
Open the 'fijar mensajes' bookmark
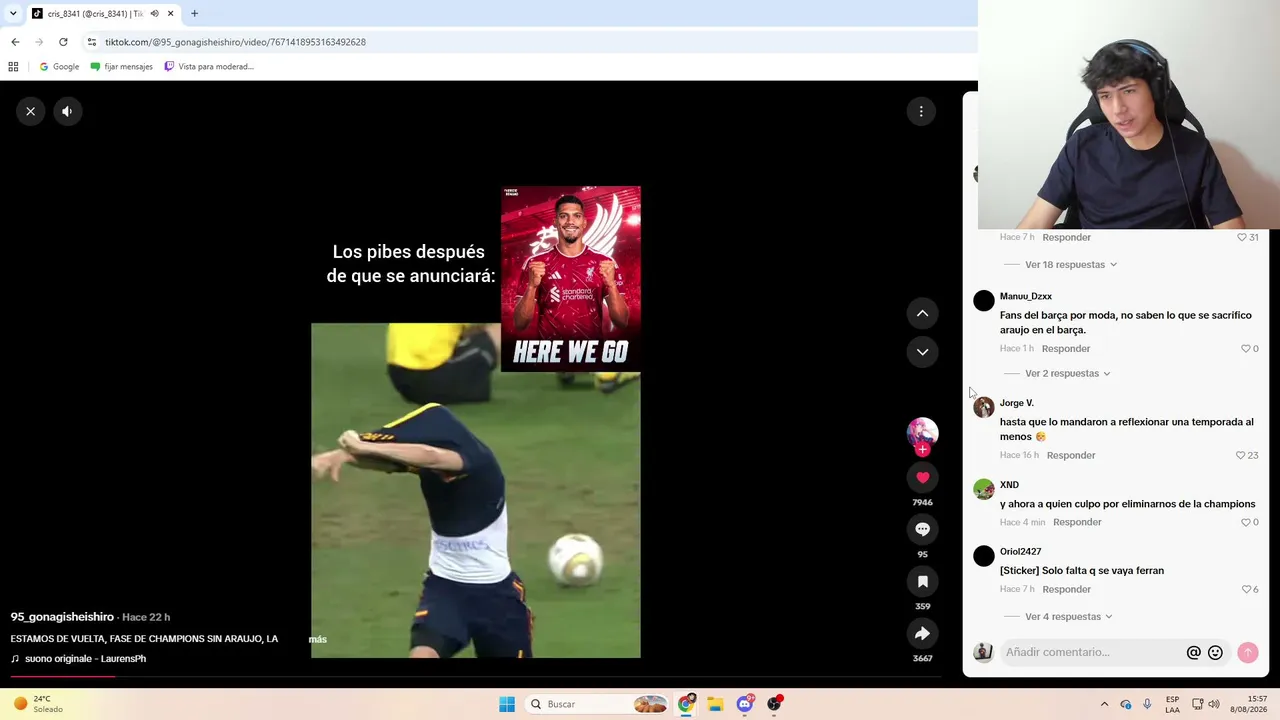[121, 67]
